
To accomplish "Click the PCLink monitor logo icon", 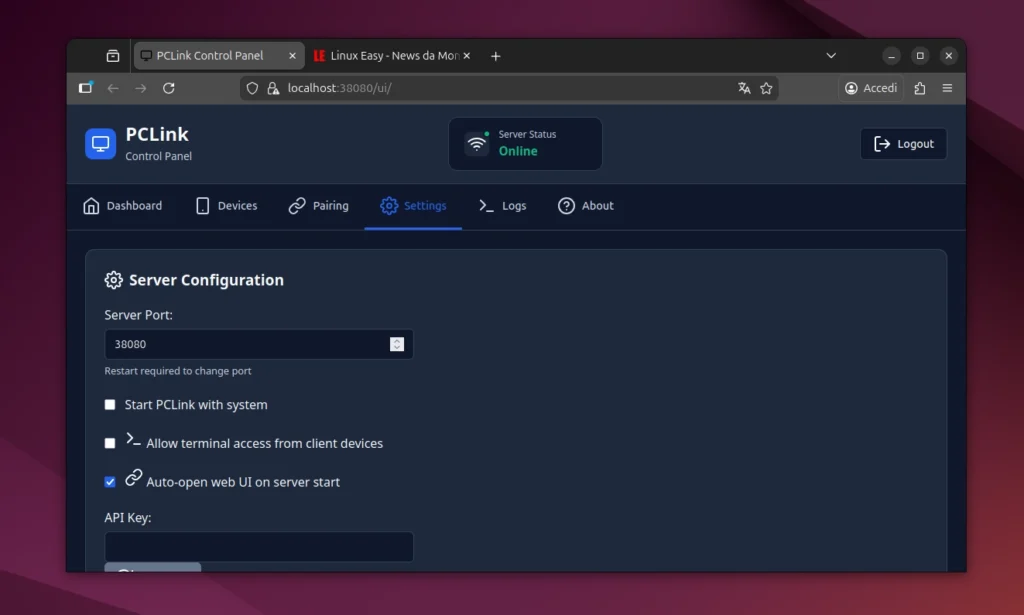I will (100, 144).
